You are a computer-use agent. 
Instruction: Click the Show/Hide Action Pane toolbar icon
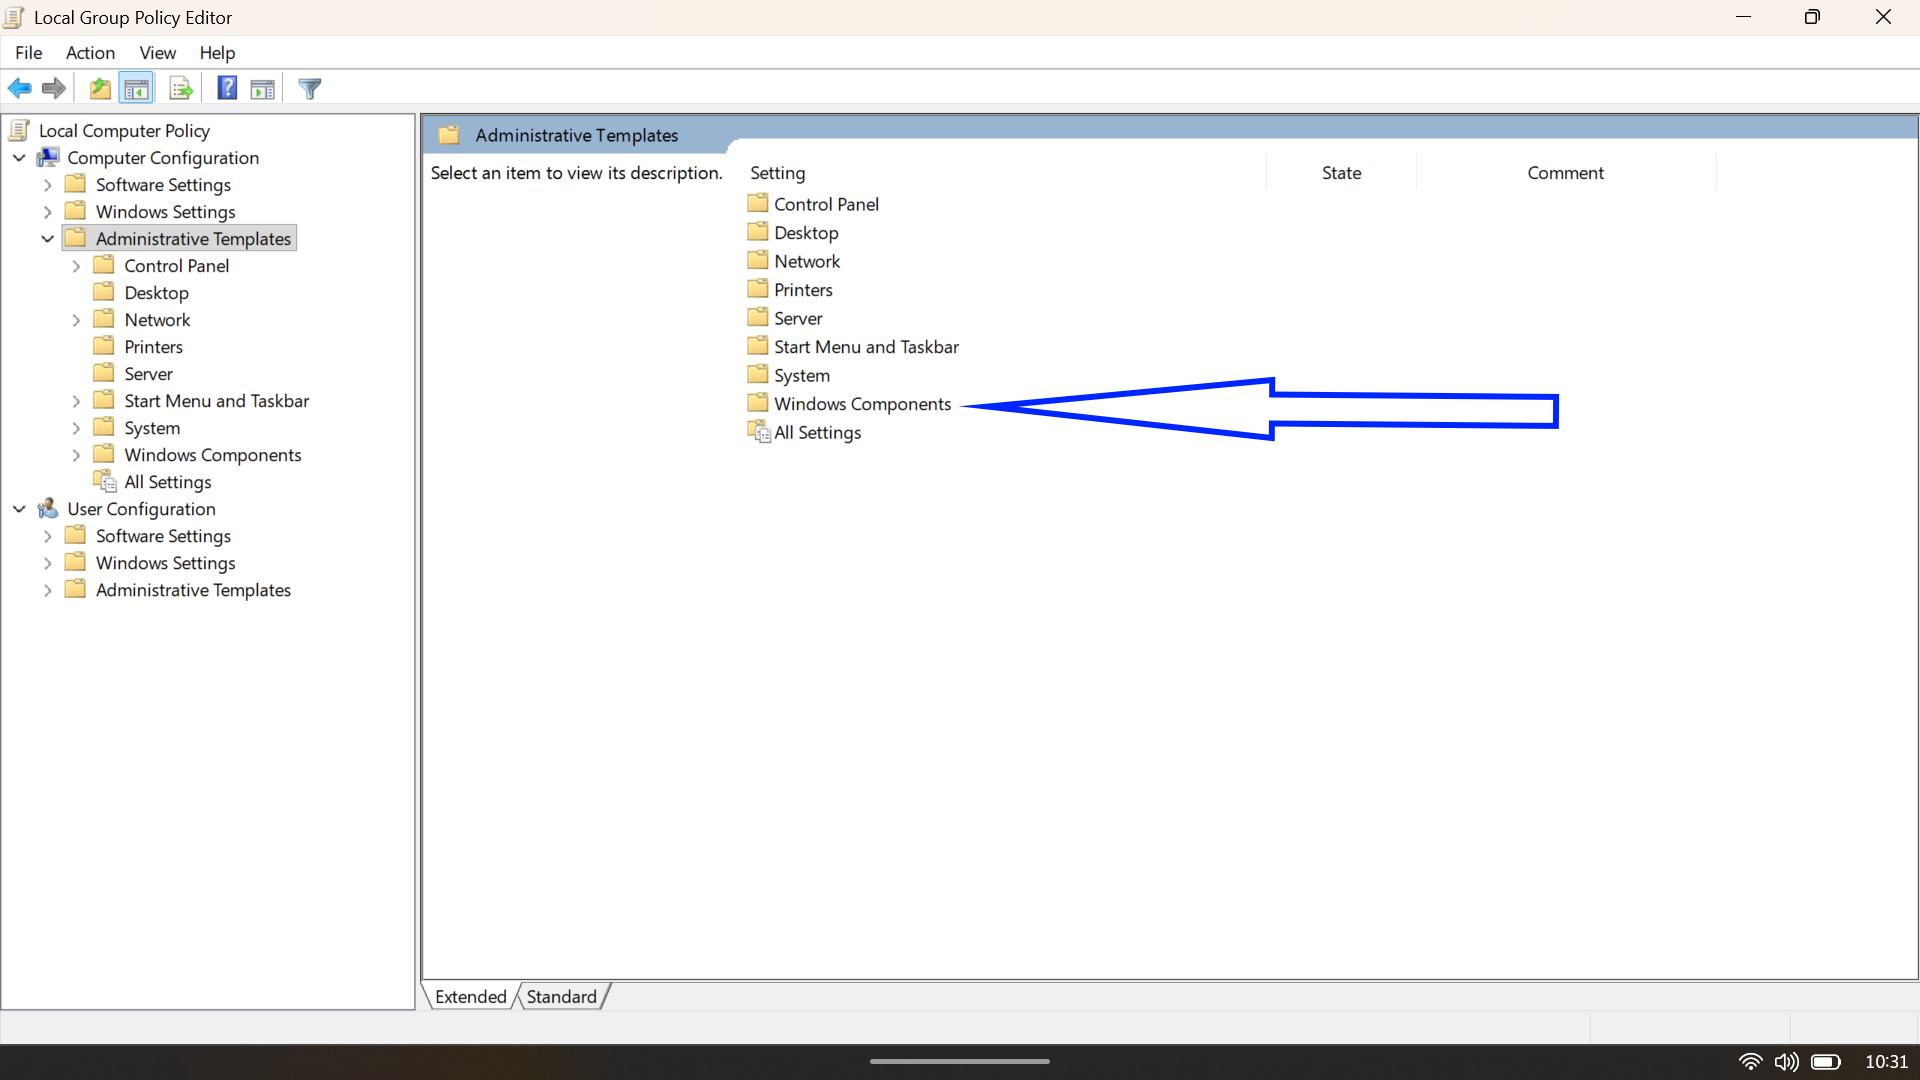click(261, 88)
